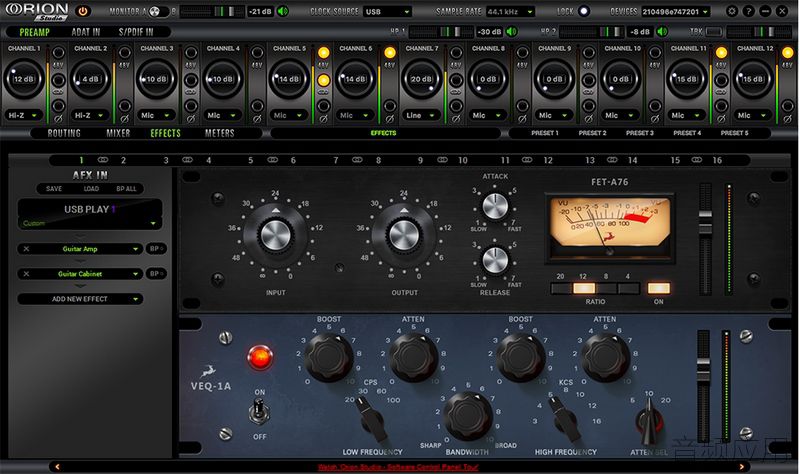Image resolution: width=800 pixels, height=474 pixels.
Task: Click the BP ALL button
Action: 126,189
